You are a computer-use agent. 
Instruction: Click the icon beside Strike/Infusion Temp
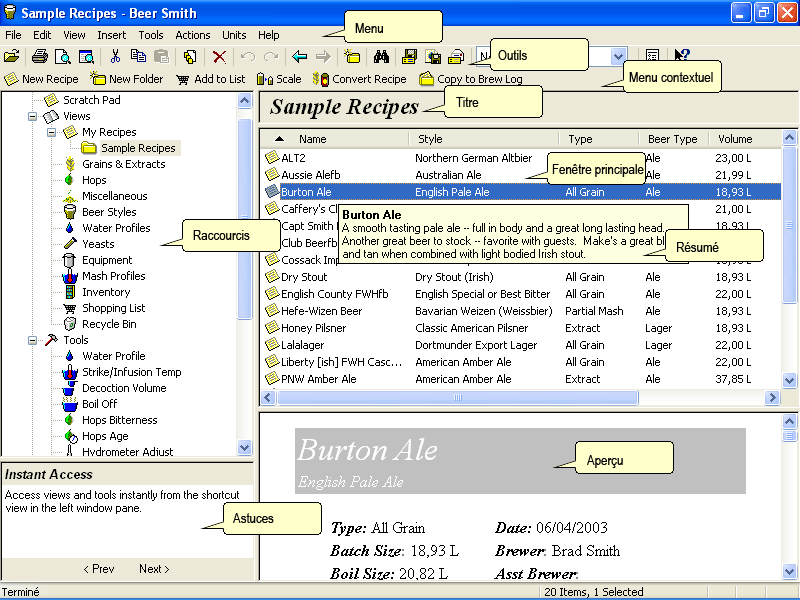point(69,372)
